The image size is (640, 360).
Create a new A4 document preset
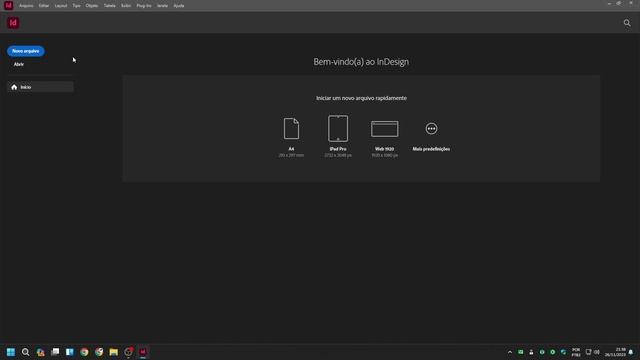(x=291, y=137)
